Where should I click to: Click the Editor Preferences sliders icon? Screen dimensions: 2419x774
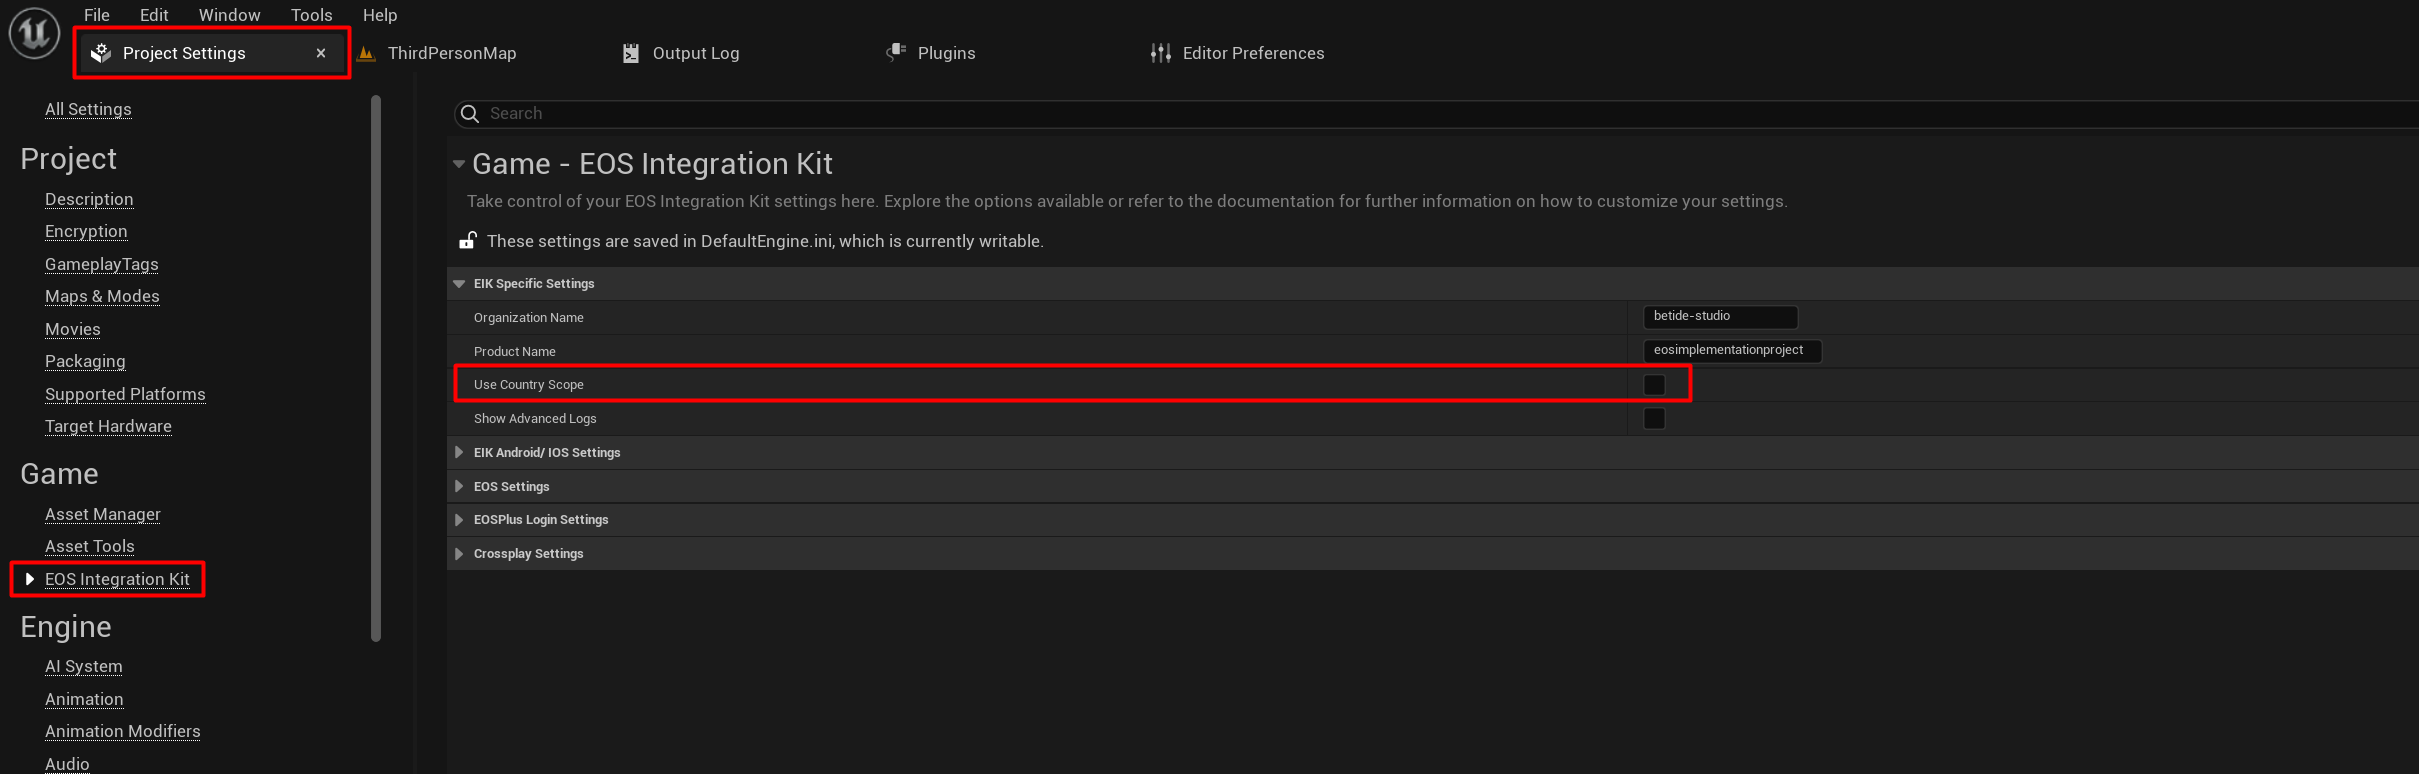click(x=1160, y=53)
